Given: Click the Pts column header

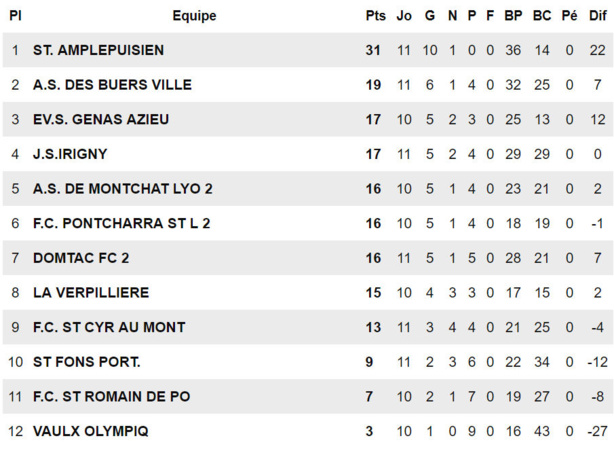Looking at the screenshot, I should click(375, 16).
